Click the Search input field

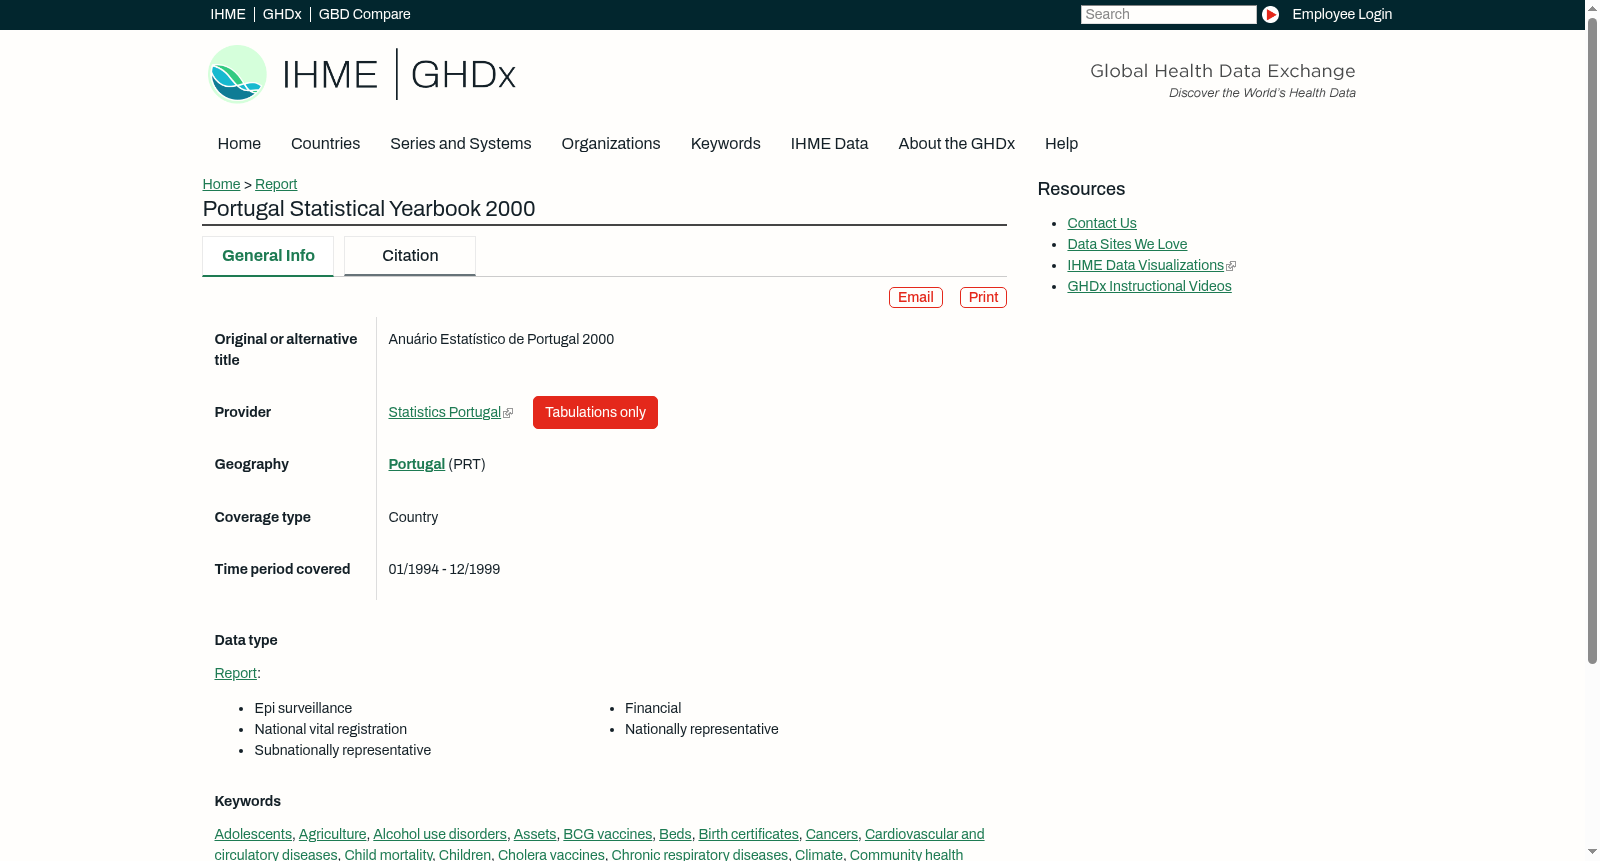(x=1168, y=14)
